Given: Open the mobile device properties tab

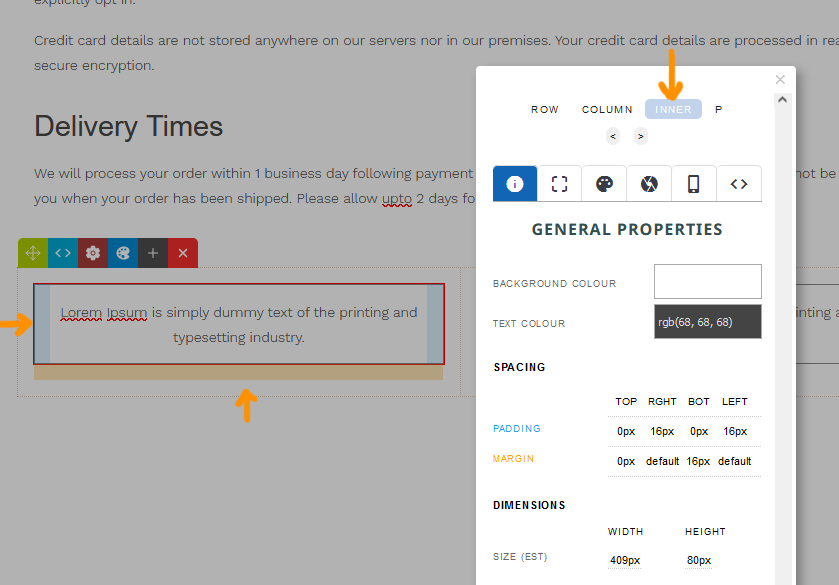Looking at the screenshot, I should pyautogui.click(x=694, y=184).
